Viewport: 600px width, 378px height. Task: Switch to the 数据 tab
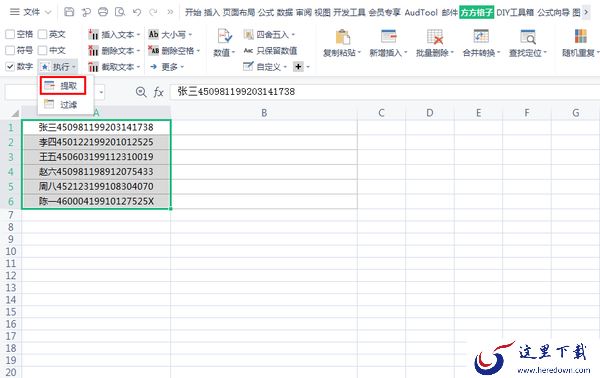pyautogui.click(x=285, y=13)
